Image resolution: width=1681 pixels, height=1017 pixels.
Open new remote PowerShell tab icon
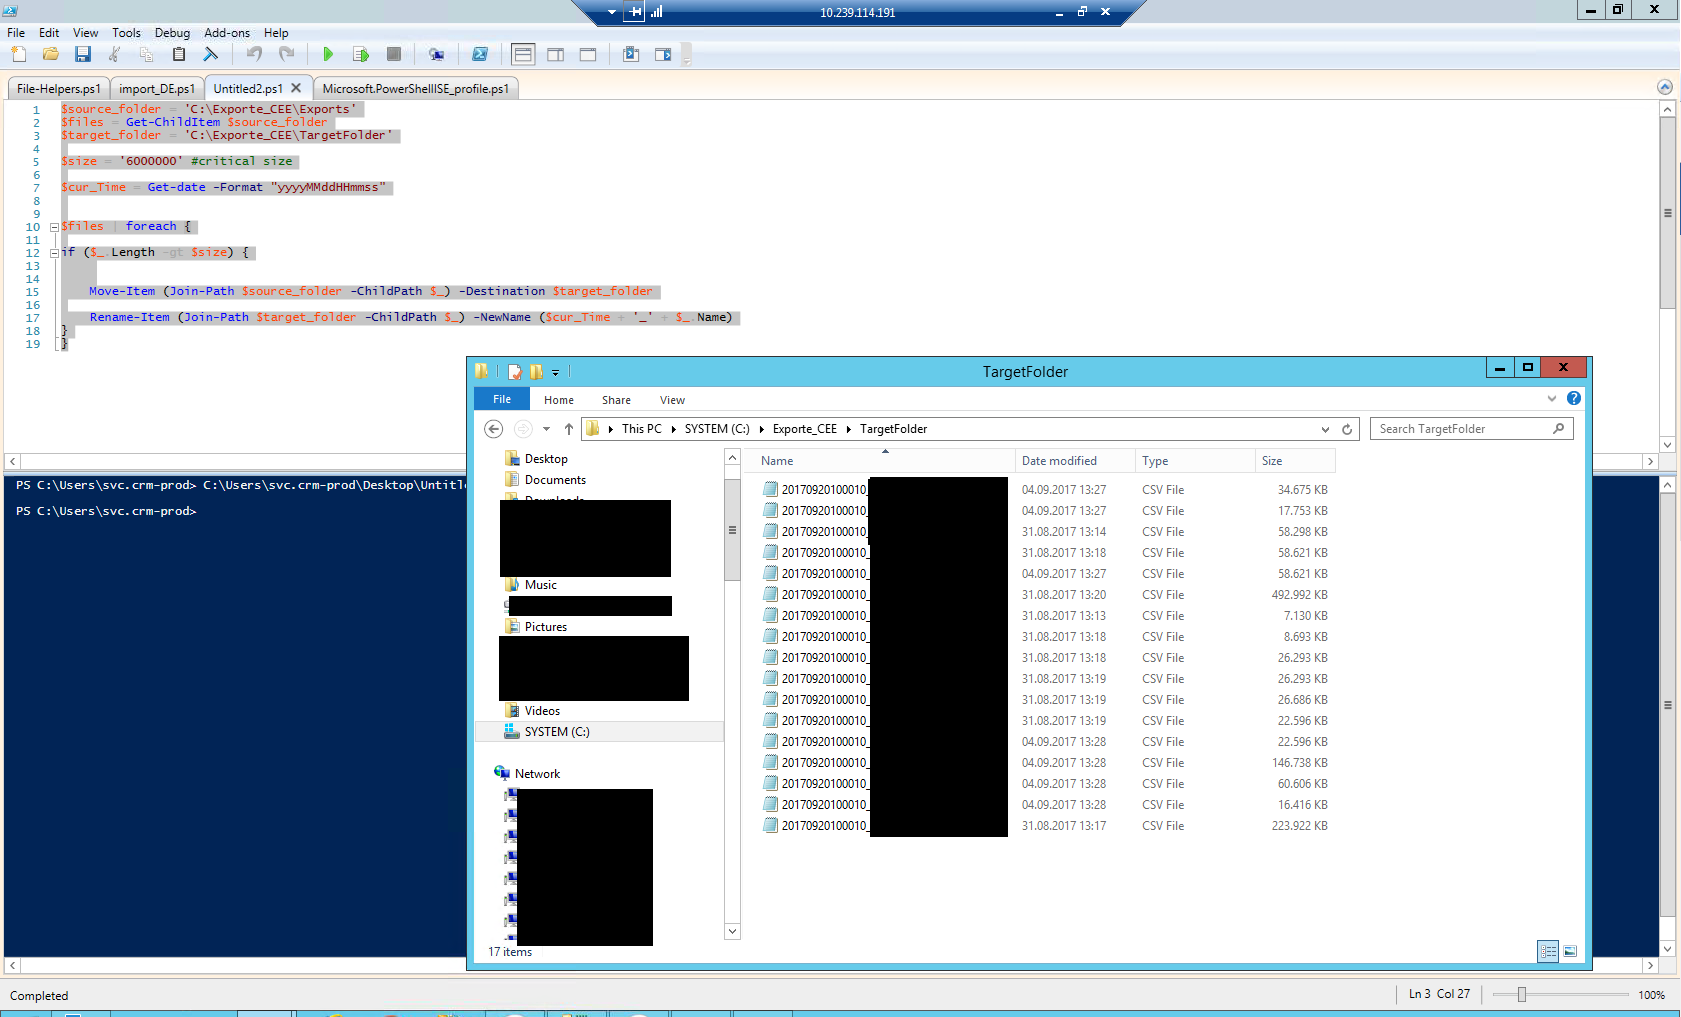(436, 54)
